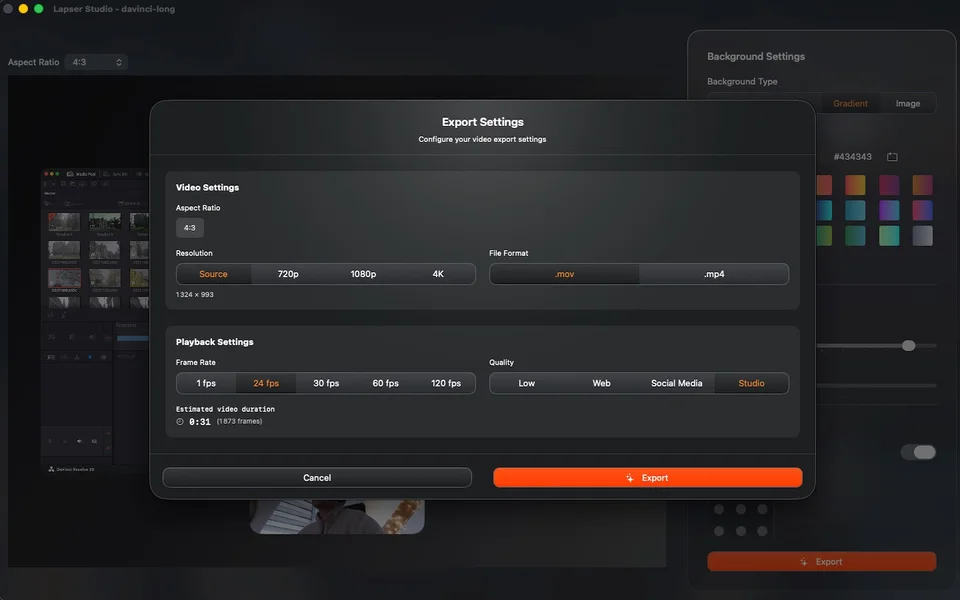Click the 1324 x 993 resolution text
This screenshot has width=960, height=600.
(x=195, y=294)
